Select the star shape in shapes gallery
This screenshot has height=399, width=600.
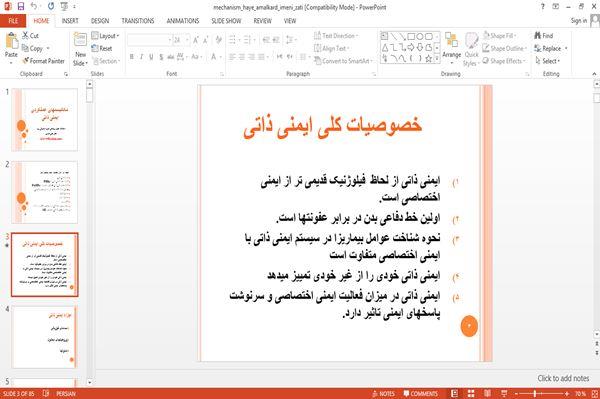[x=429, y=59]
